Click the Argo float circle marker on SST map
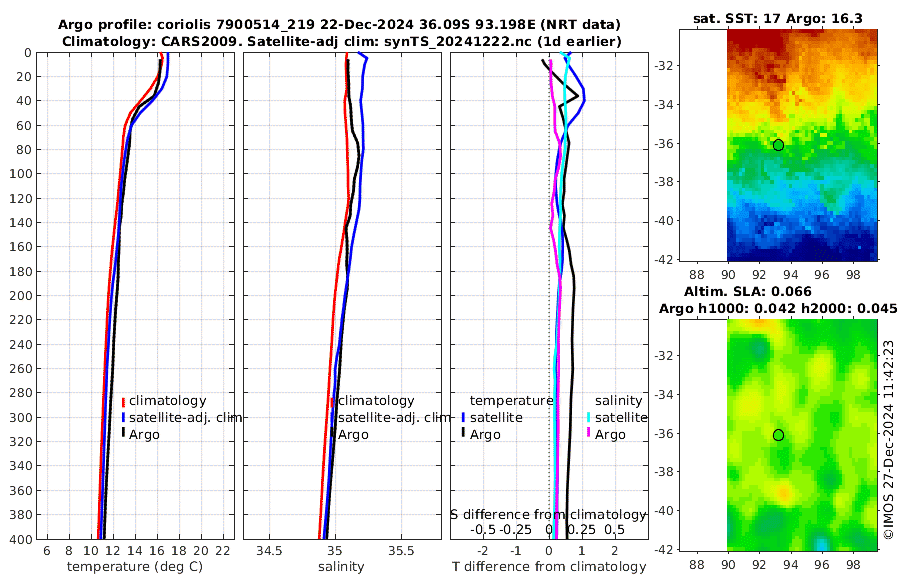 (x=778, y=145)
